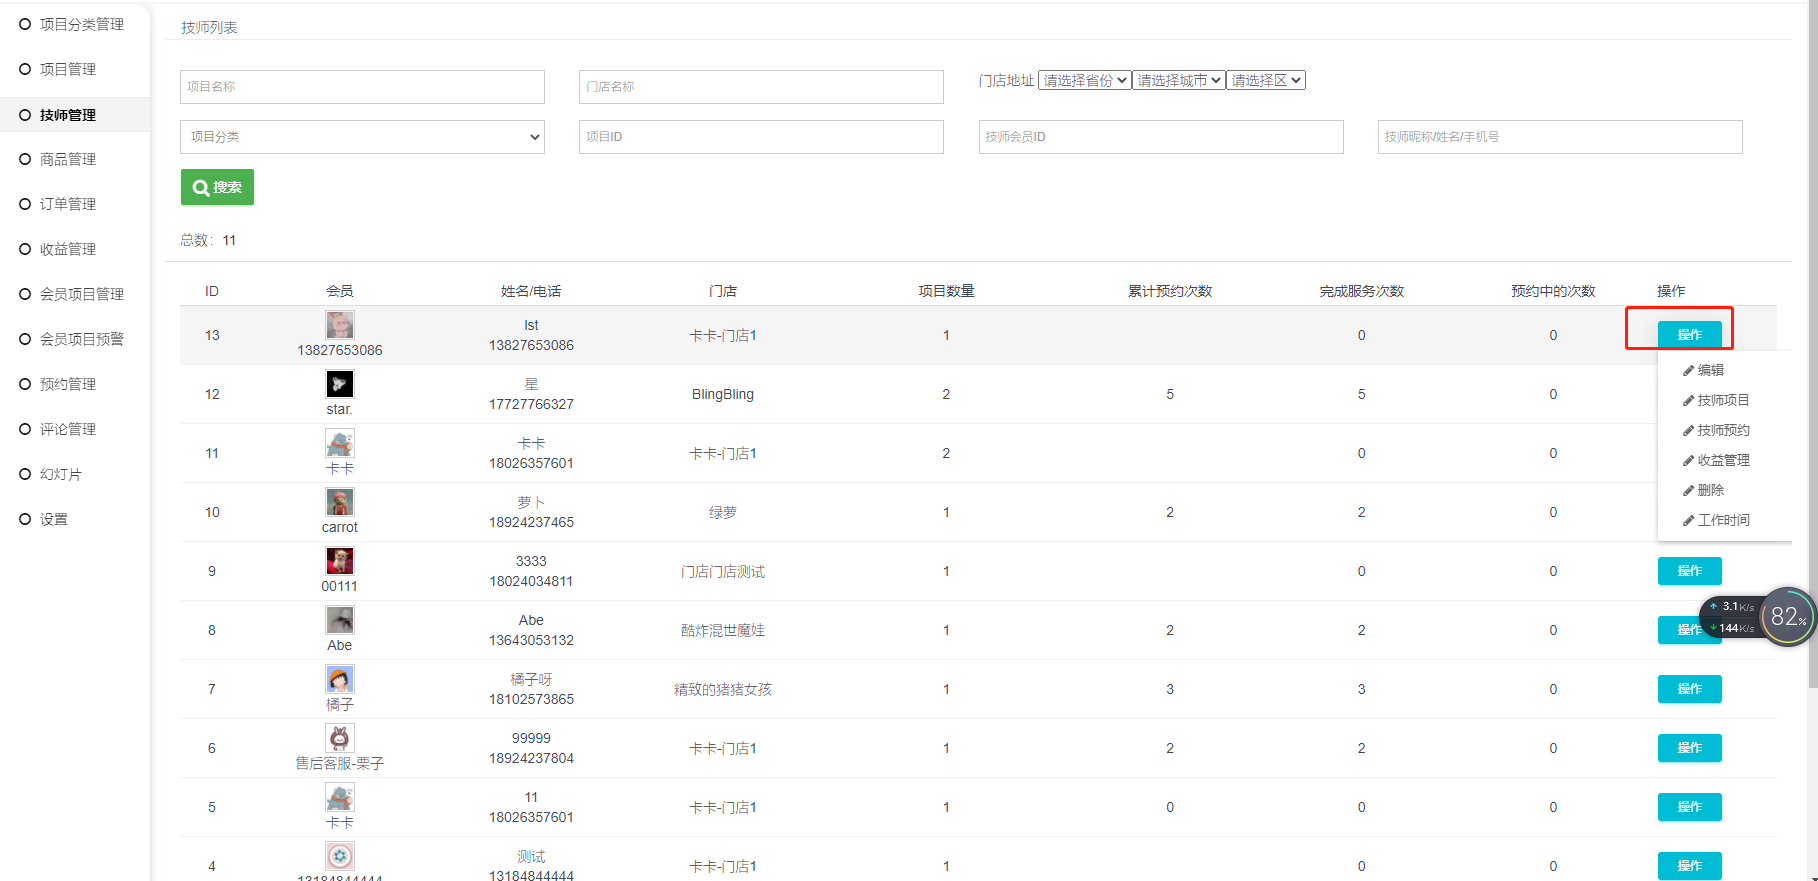Focus the 技师会员ID input field

point(1161,137)
